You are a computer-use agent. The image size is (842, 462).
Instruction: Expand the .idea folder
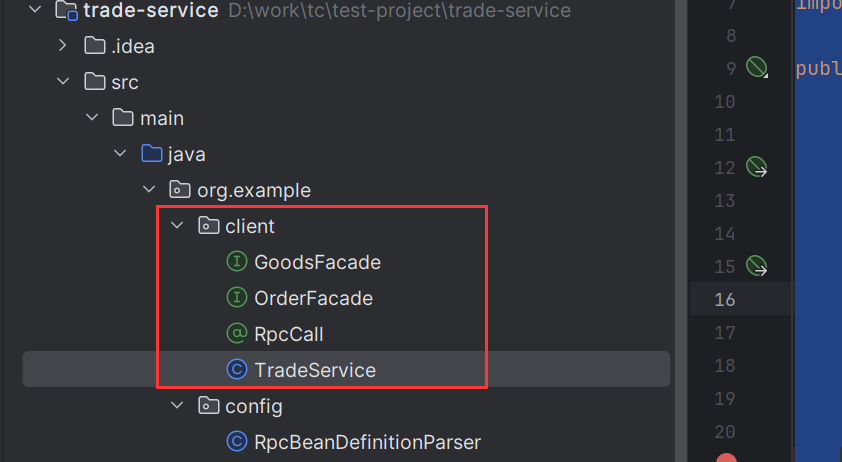(x=62, y=46)
